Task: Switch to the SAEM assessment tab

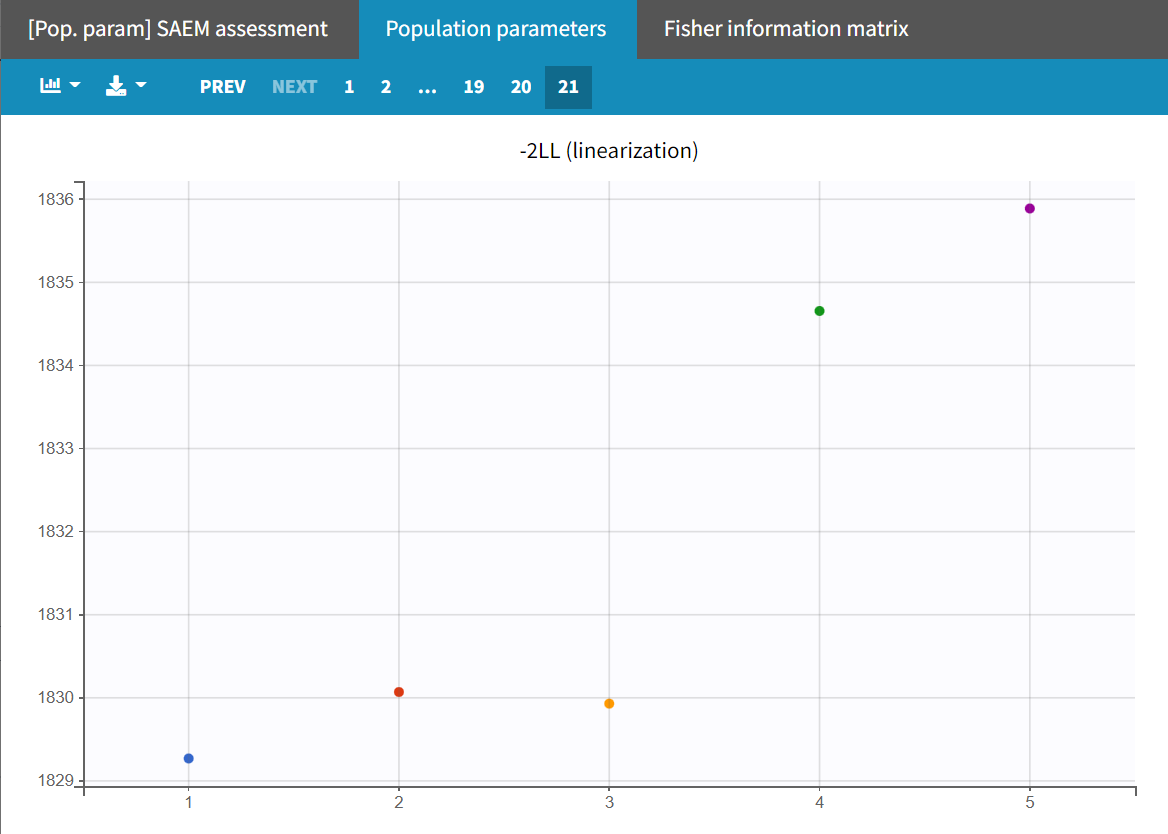Action: coord(178,29)
